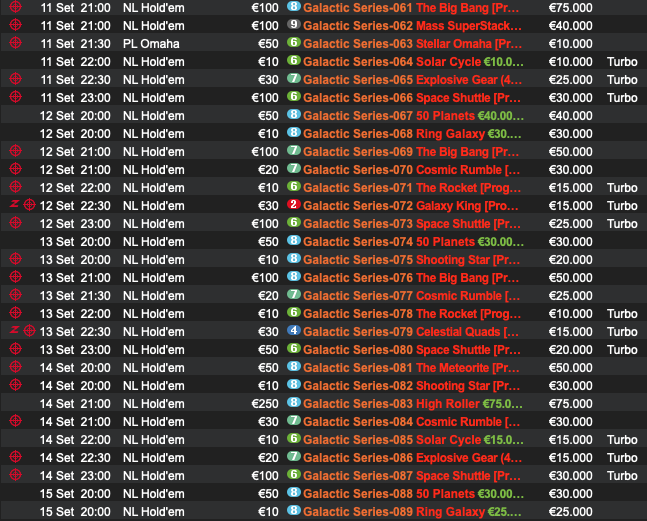
Task: Click the red 2 badge on Galaxy King row
Action: click(x=294, y=204)
